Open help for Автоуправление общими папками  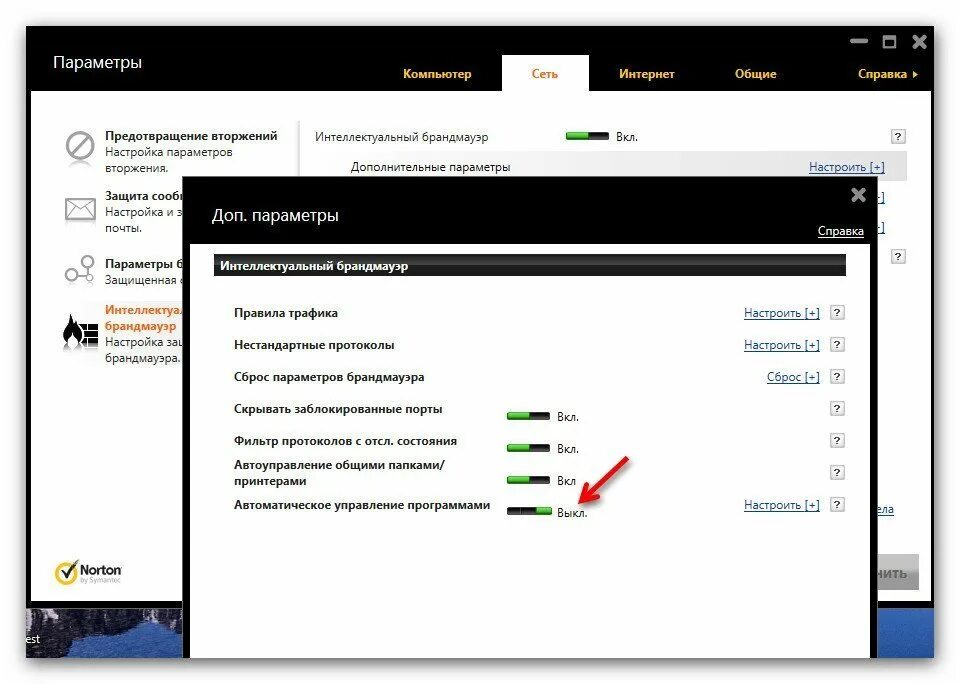click(x=837, y=472)
